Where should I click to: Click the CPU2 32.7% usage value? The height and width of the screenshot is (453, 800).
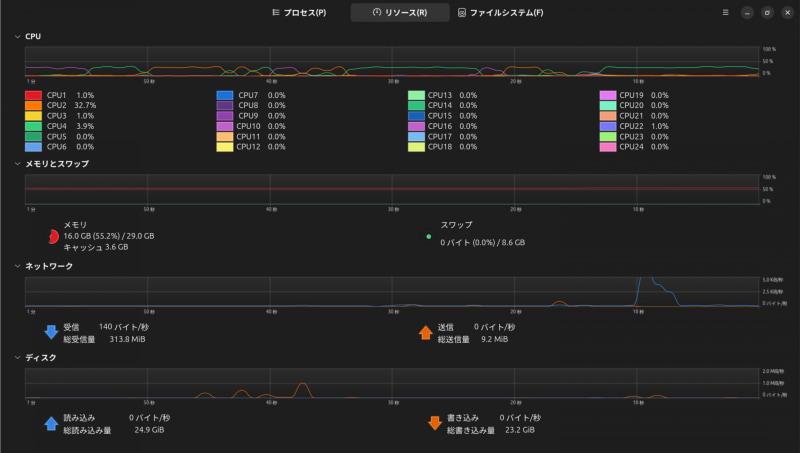(85, 106)
